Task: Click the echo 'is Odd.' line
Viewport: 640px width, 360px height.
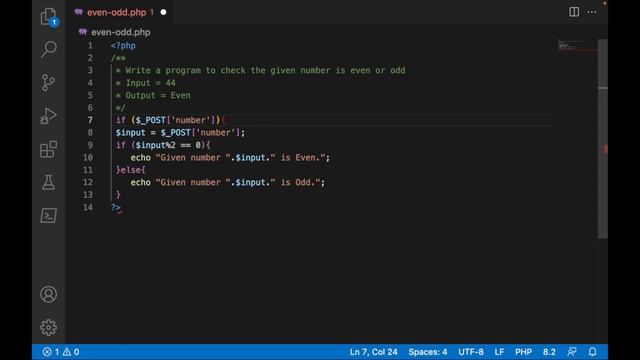Action: [x=228, y=182]
